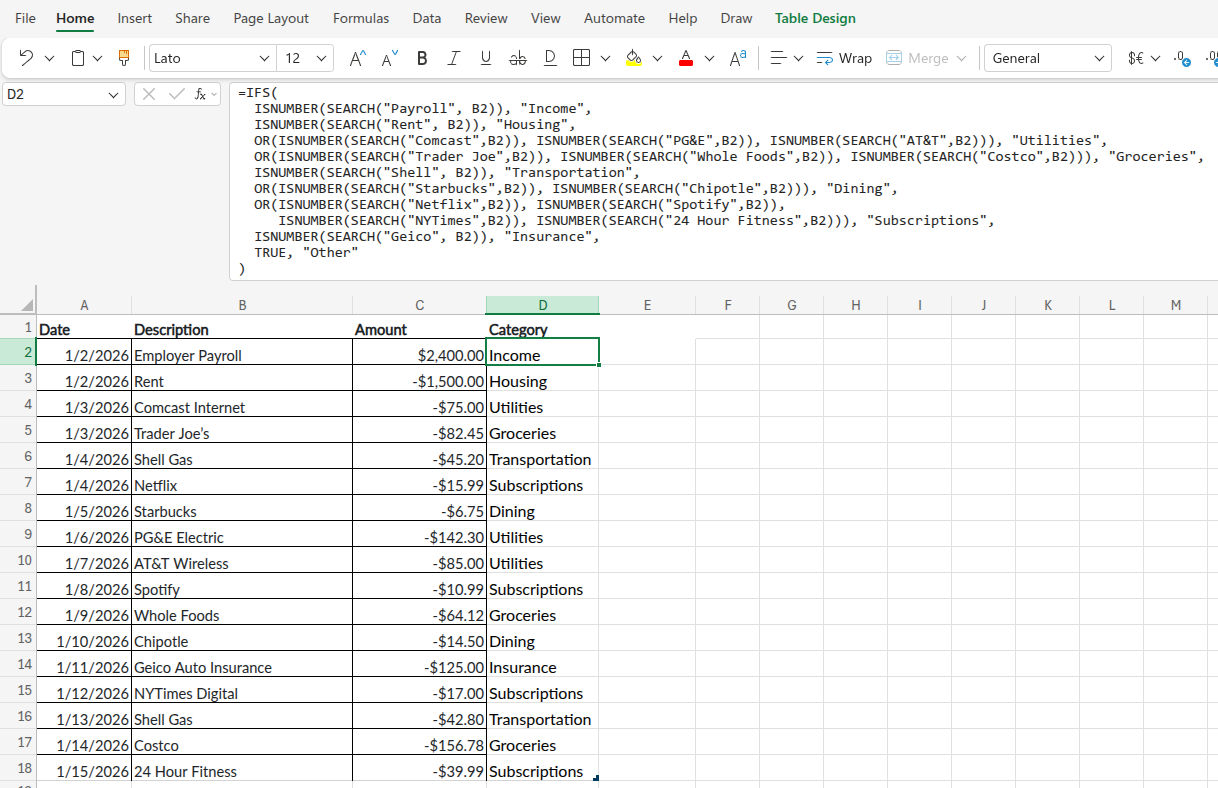Expand the font color palette arrow
This screenshot has height=788, width=1218.
[x=709, y=58]
